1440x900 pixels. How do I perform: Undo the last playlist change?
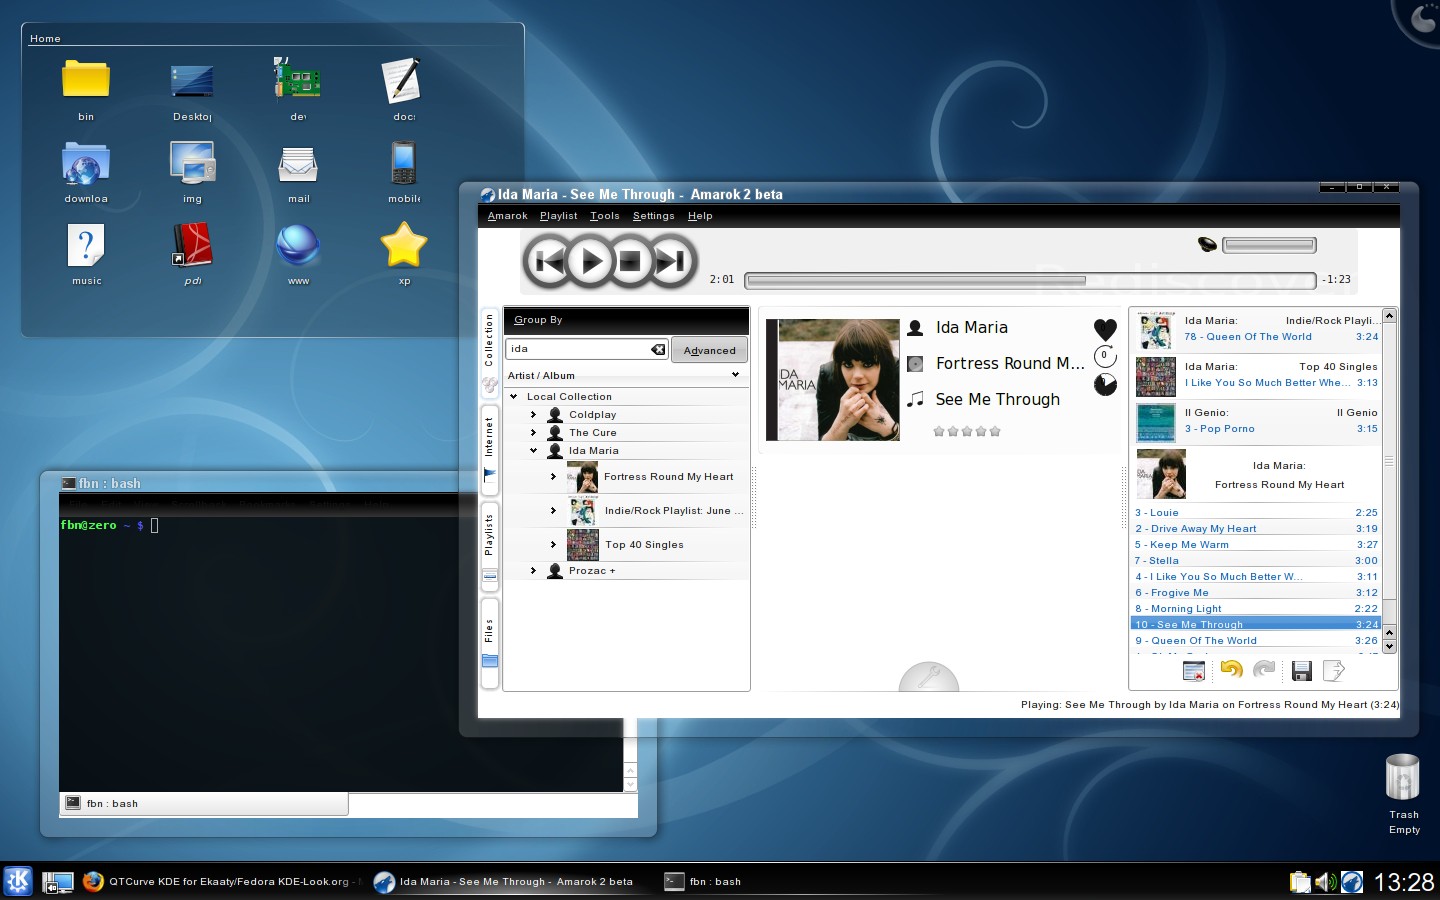coord(1231,670)
